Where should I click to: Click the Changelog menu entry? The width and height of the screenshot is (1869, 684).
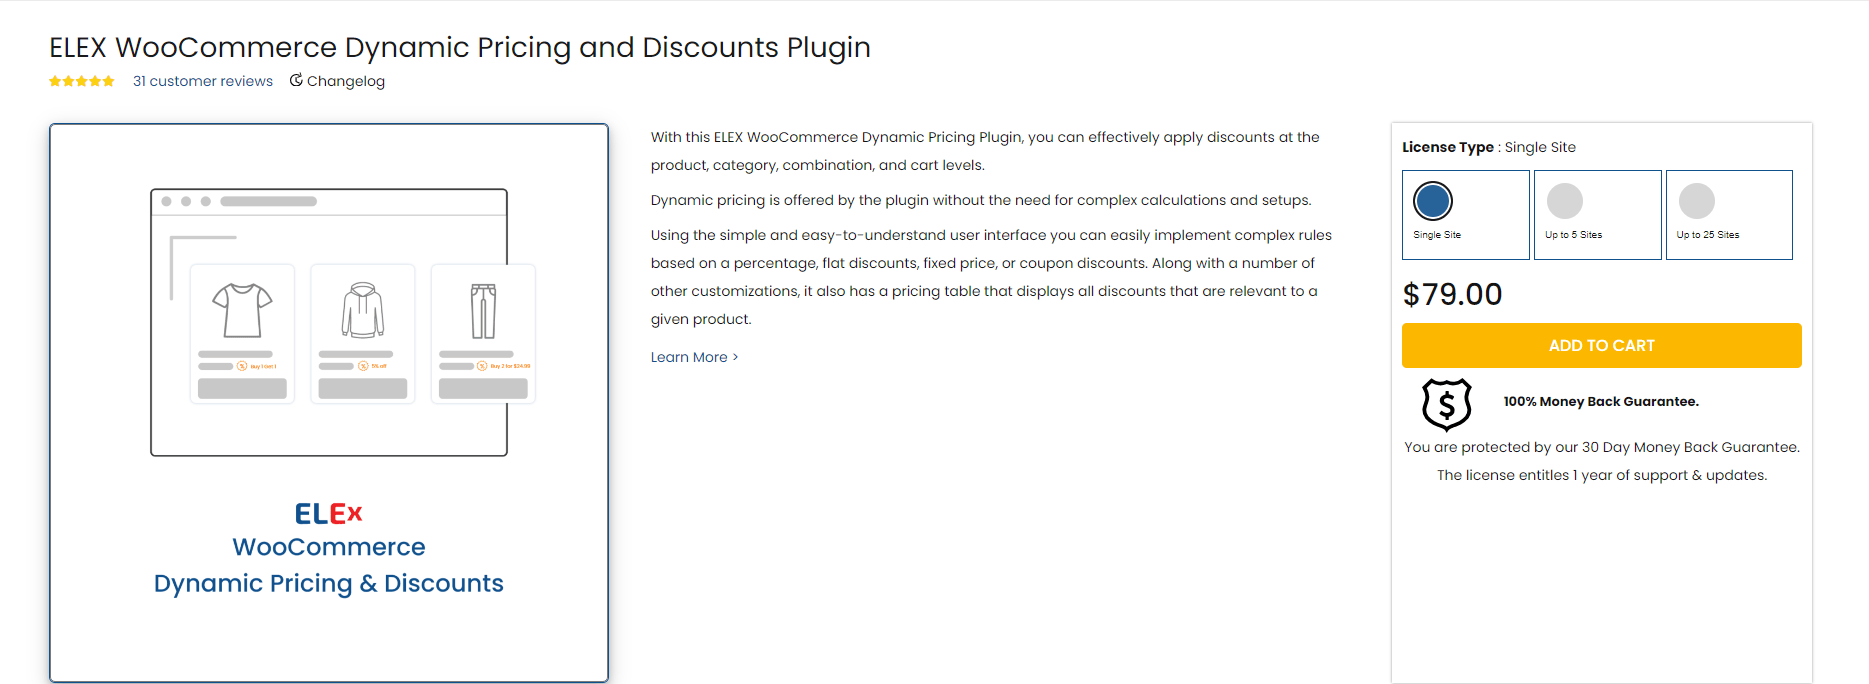pyautogui.click(x=346, y=81)
